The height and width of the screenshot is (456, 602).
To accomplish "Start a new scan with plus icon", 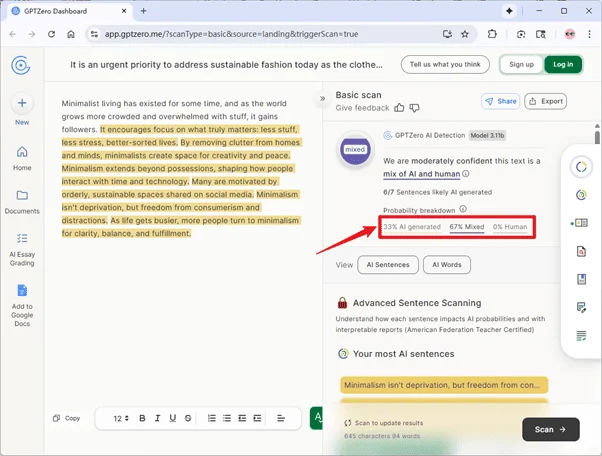I will [22, 103].
